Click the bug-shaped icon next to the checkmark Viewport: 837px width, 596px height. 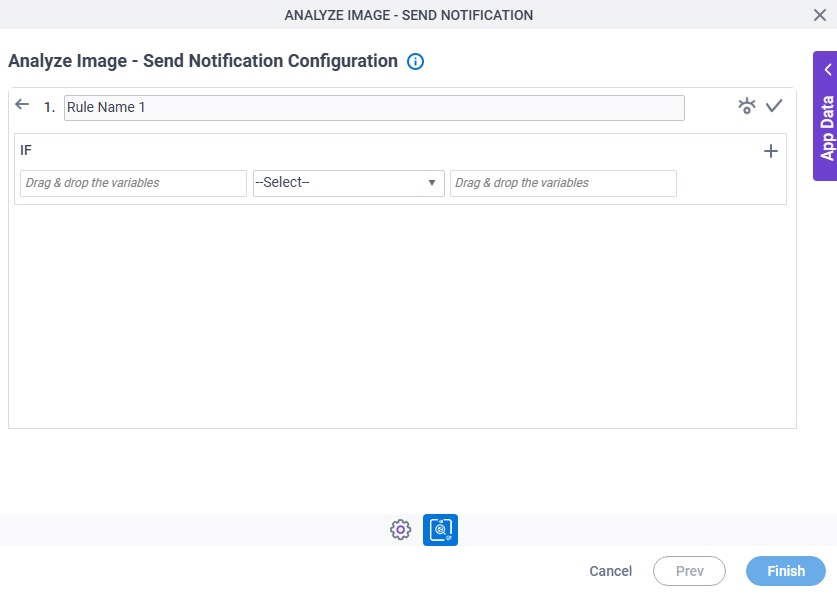pyautogui.click(x=747, y=106)
